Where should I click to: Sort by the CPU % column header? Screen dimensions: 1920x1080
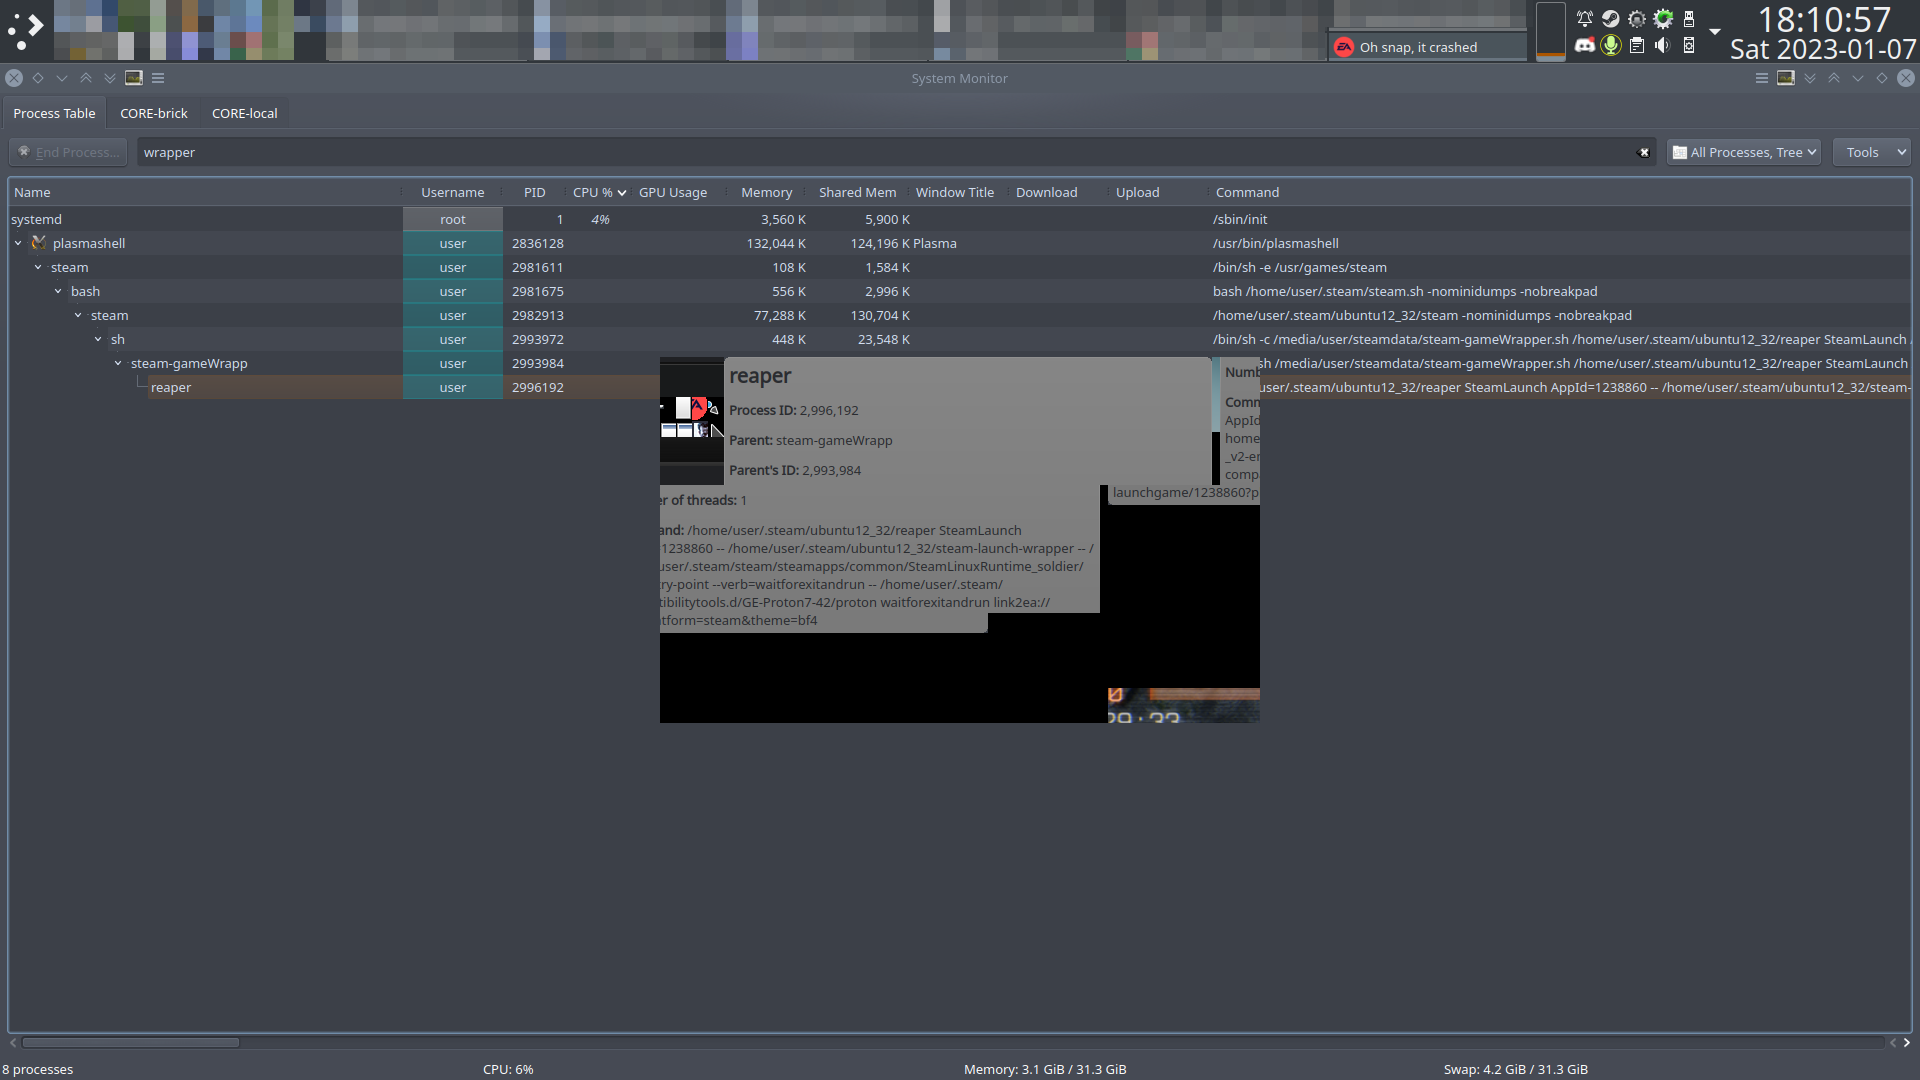[x=599, y=192]
